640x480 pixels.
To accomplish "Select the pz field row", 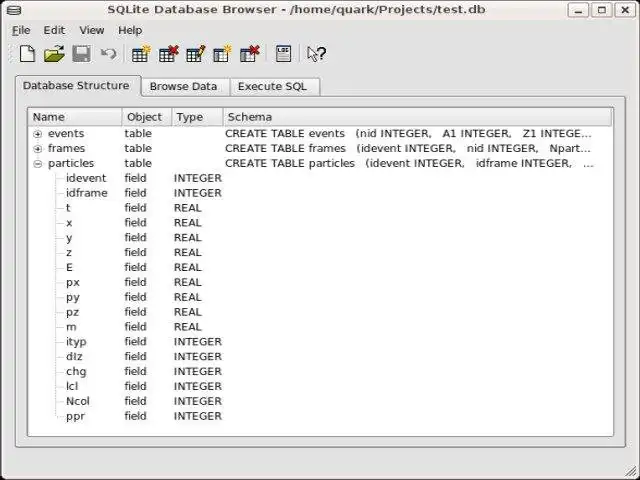I will point(320,312).
